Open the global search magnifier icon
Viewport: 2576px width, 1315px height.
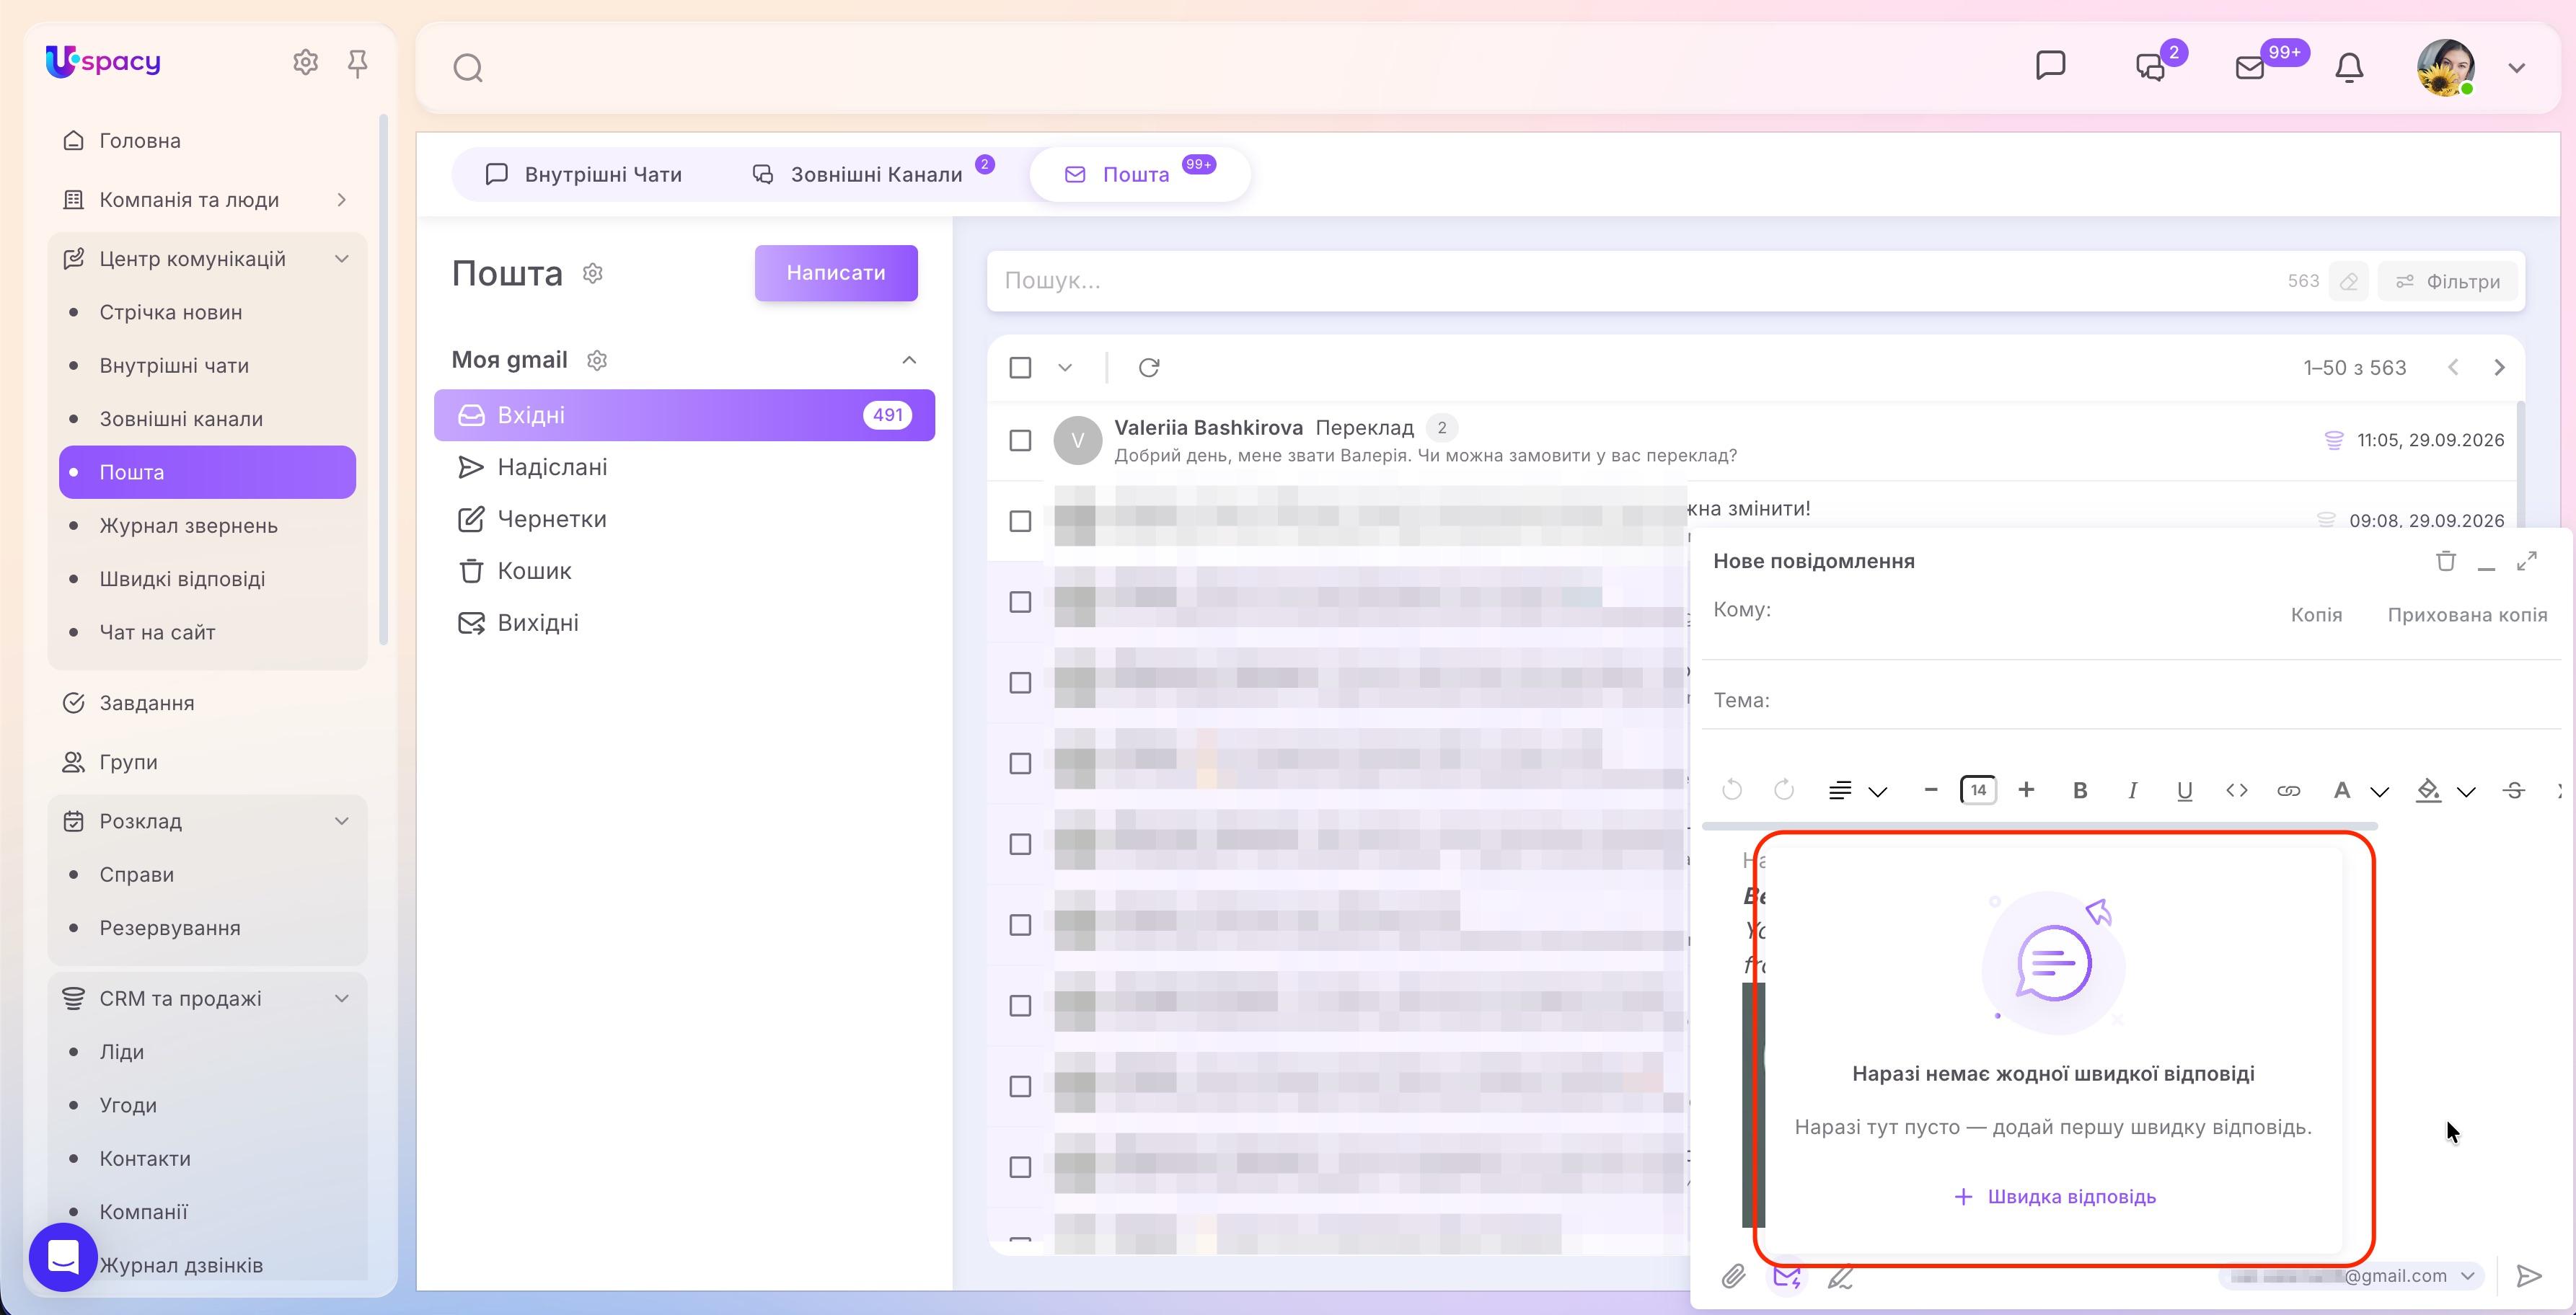[468, 68]
